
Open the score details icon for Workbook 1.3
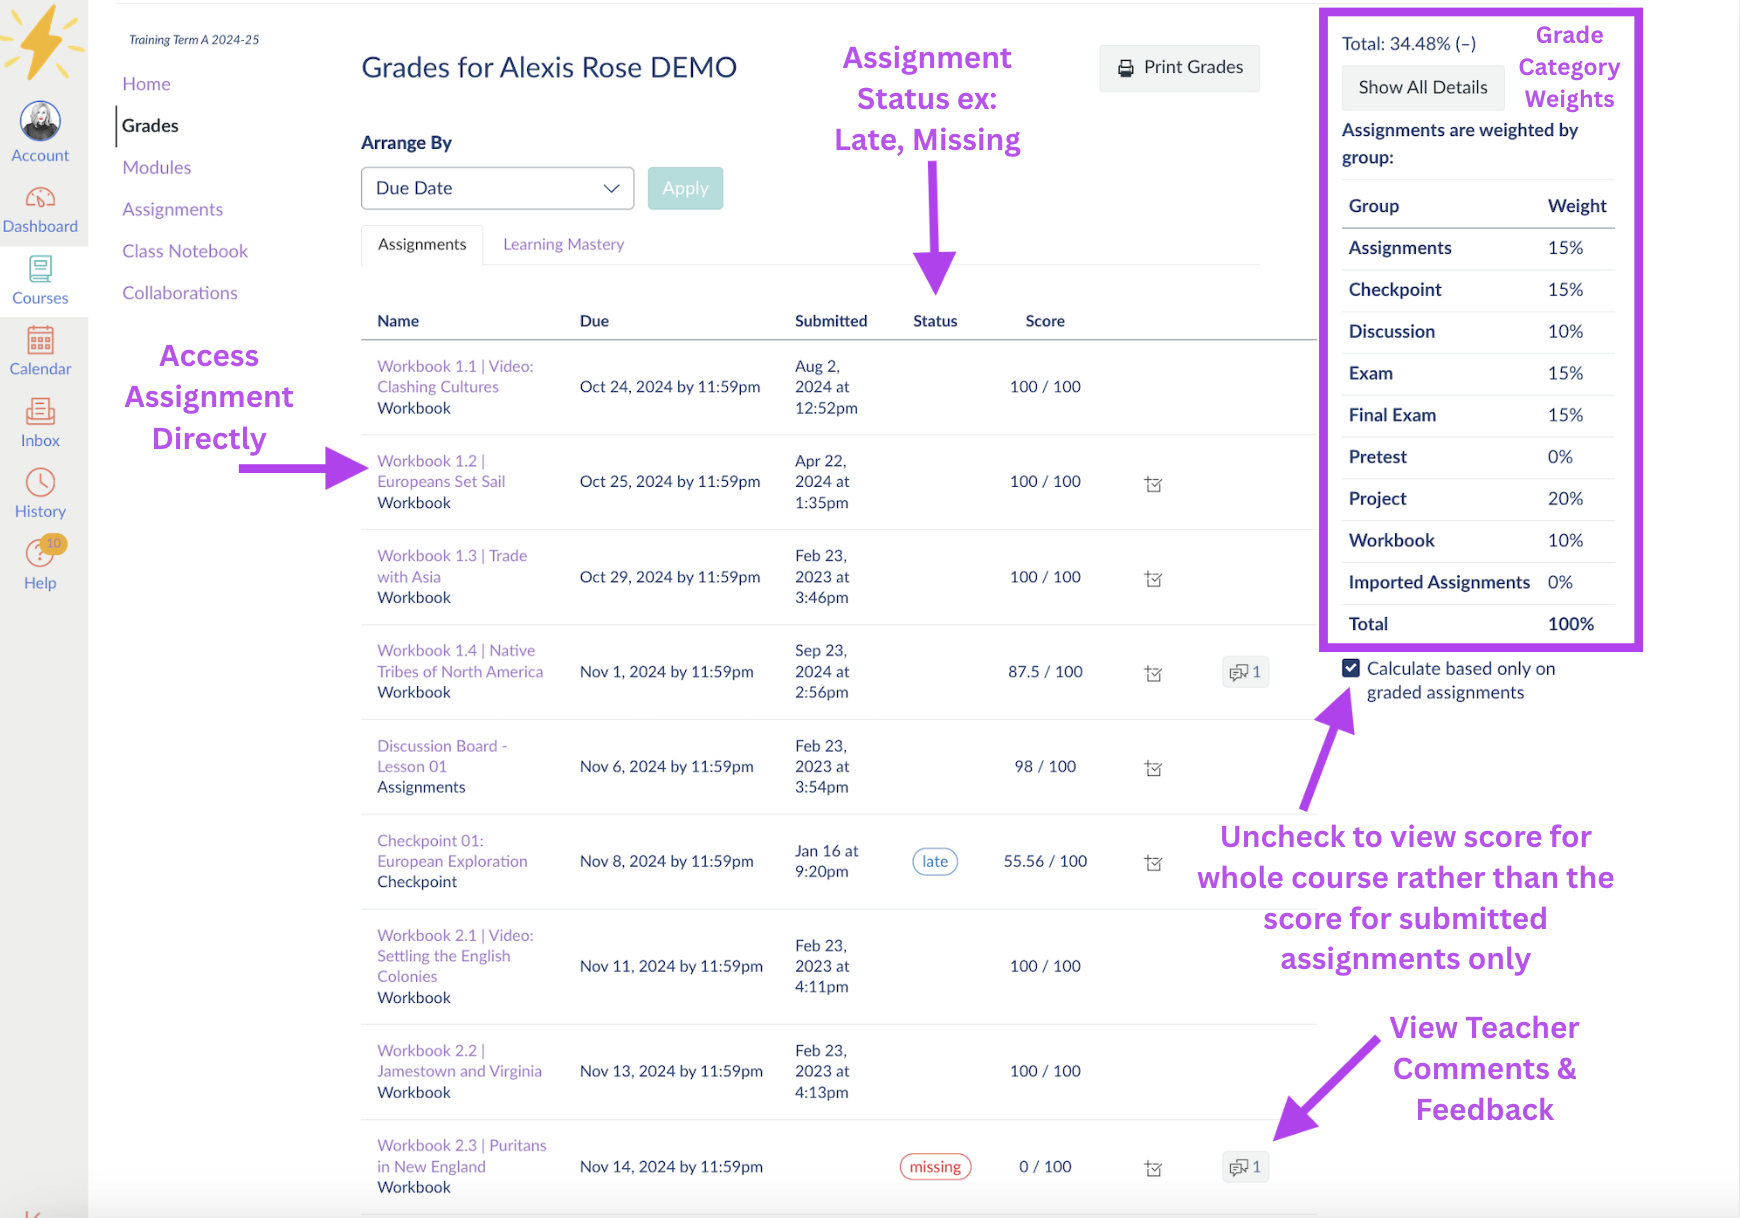point(1153,579)
